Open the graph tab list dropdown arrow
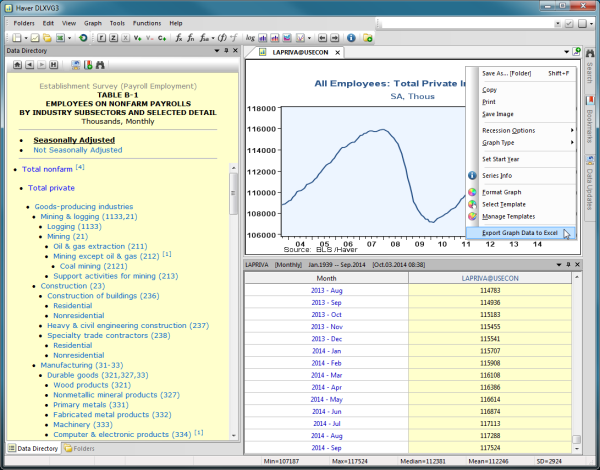This screenshot has width=600, height=470. 567,52
